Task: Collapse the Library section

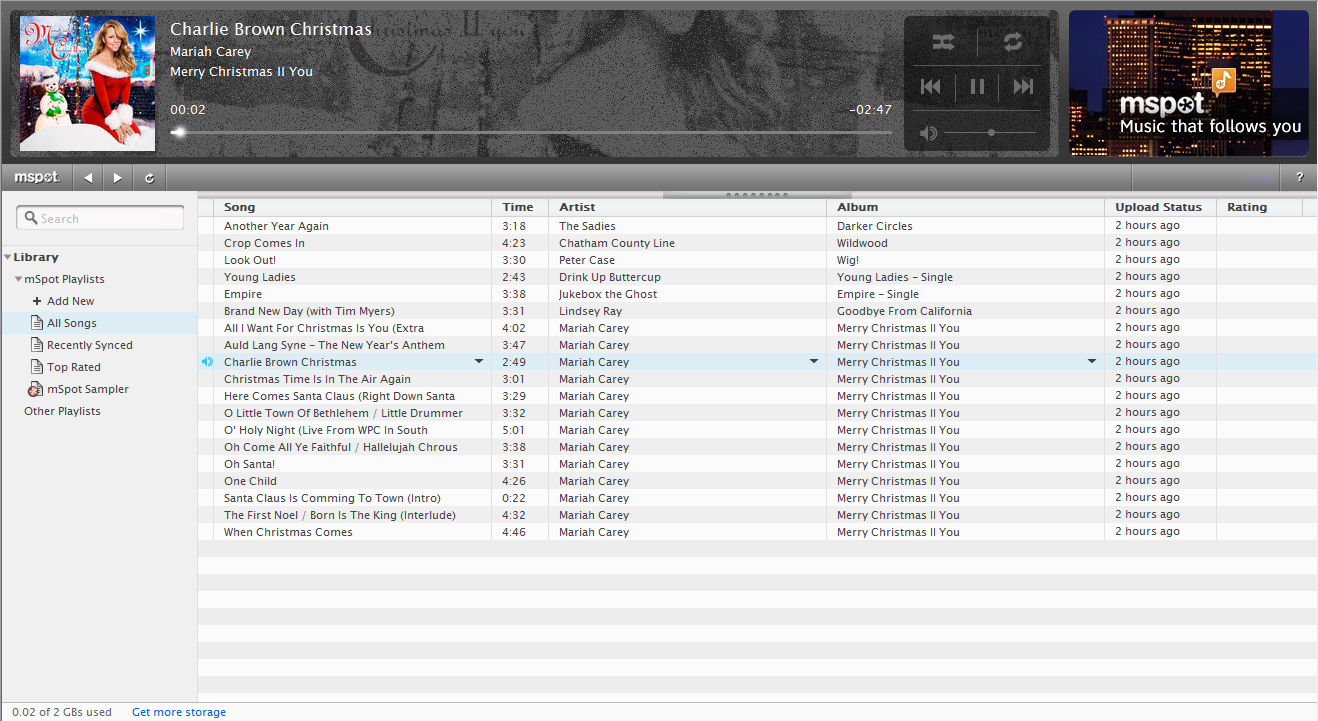Action: click(8, 257)
